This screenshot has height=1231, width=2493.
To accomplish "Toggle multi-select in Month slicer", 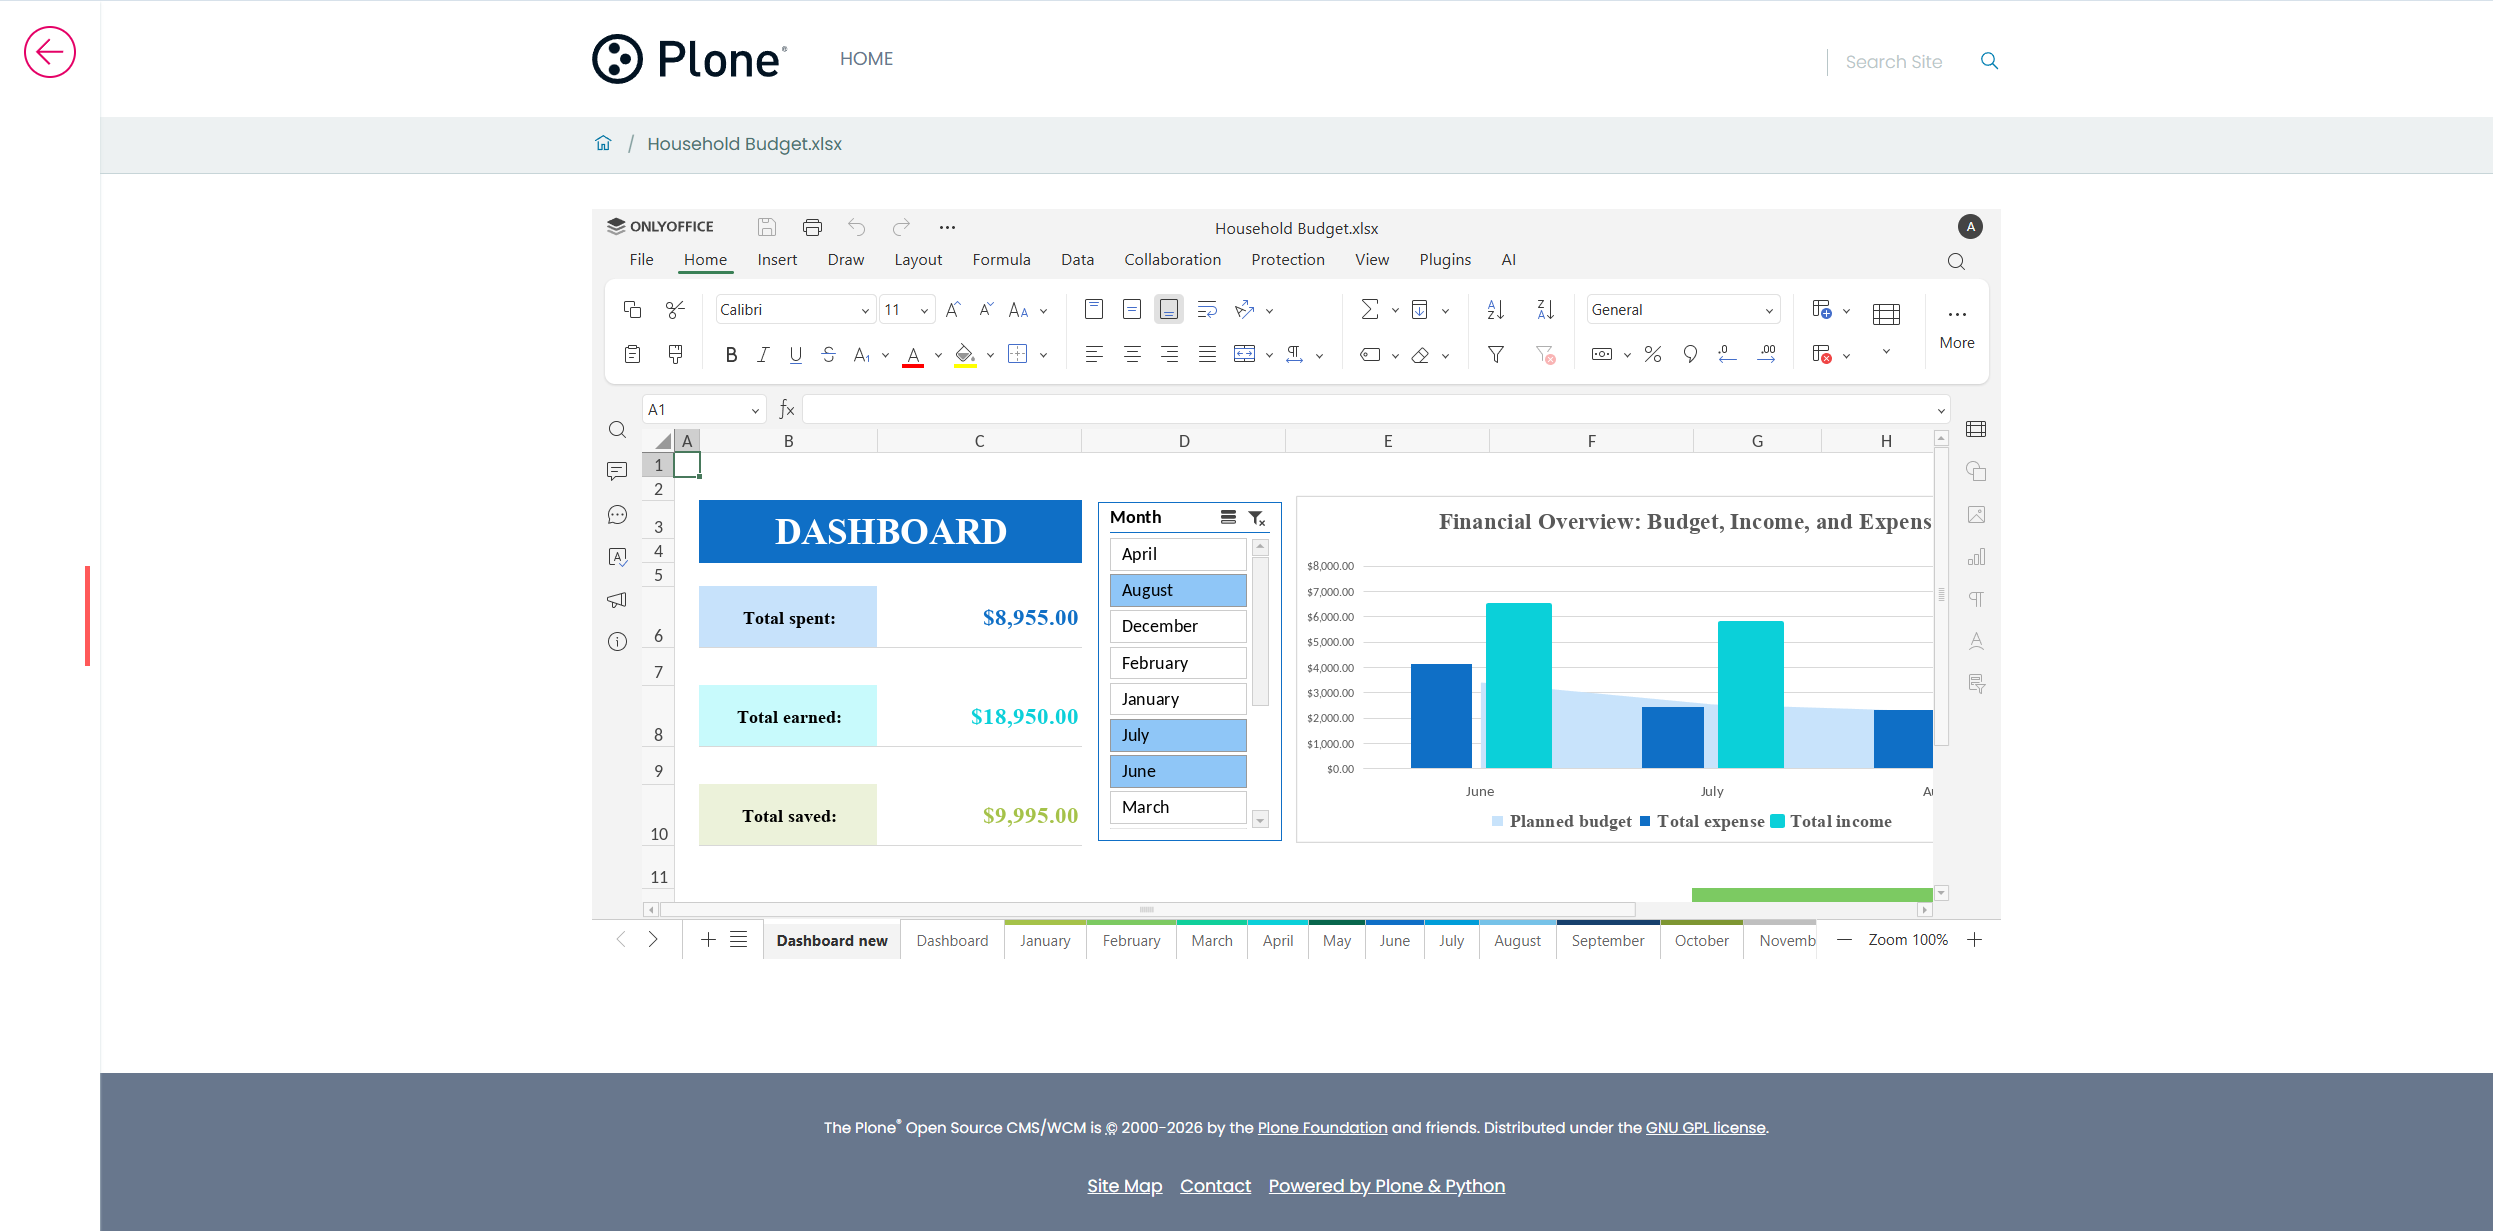I will pos(1228,517).
